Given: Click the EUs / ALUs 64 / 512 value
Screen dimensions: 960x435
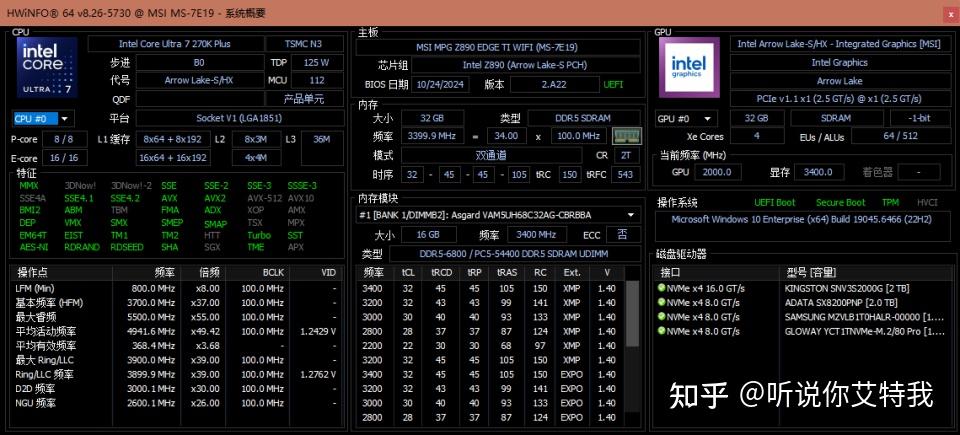Looking at the screenshot, I should [x=901, y=136].
